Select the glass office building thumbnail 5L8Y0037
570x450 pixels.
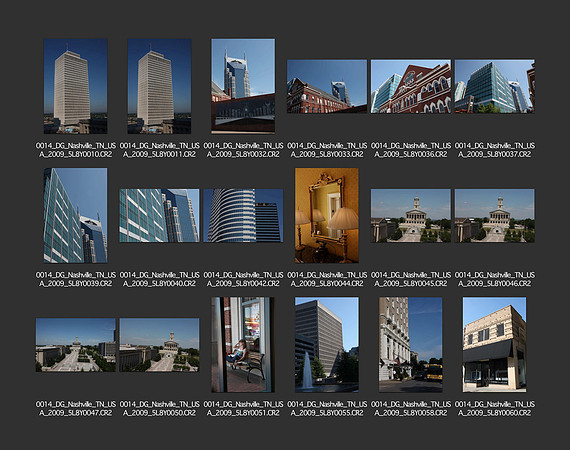tap(494, 86)
